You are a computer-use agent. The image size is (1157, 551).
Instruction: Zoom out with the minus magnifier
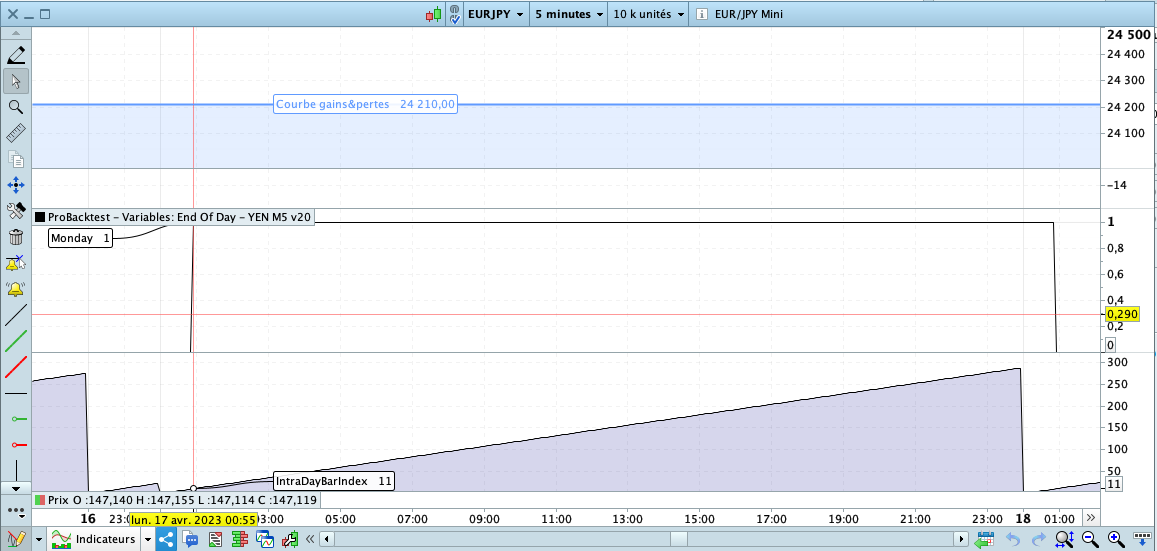[x=1090, y=539]
